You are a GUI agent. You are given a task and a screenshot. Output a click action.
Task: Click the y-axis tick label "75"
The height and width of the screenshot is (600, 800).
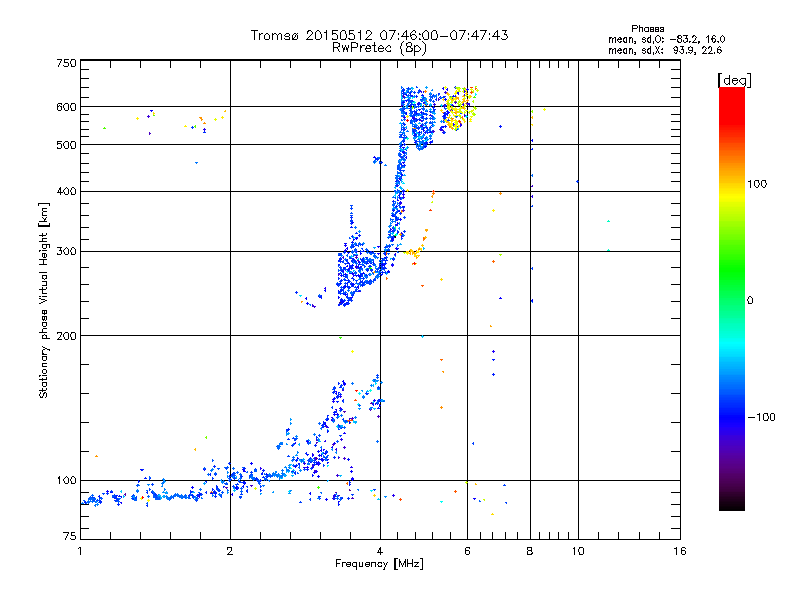tap(70, 536)
